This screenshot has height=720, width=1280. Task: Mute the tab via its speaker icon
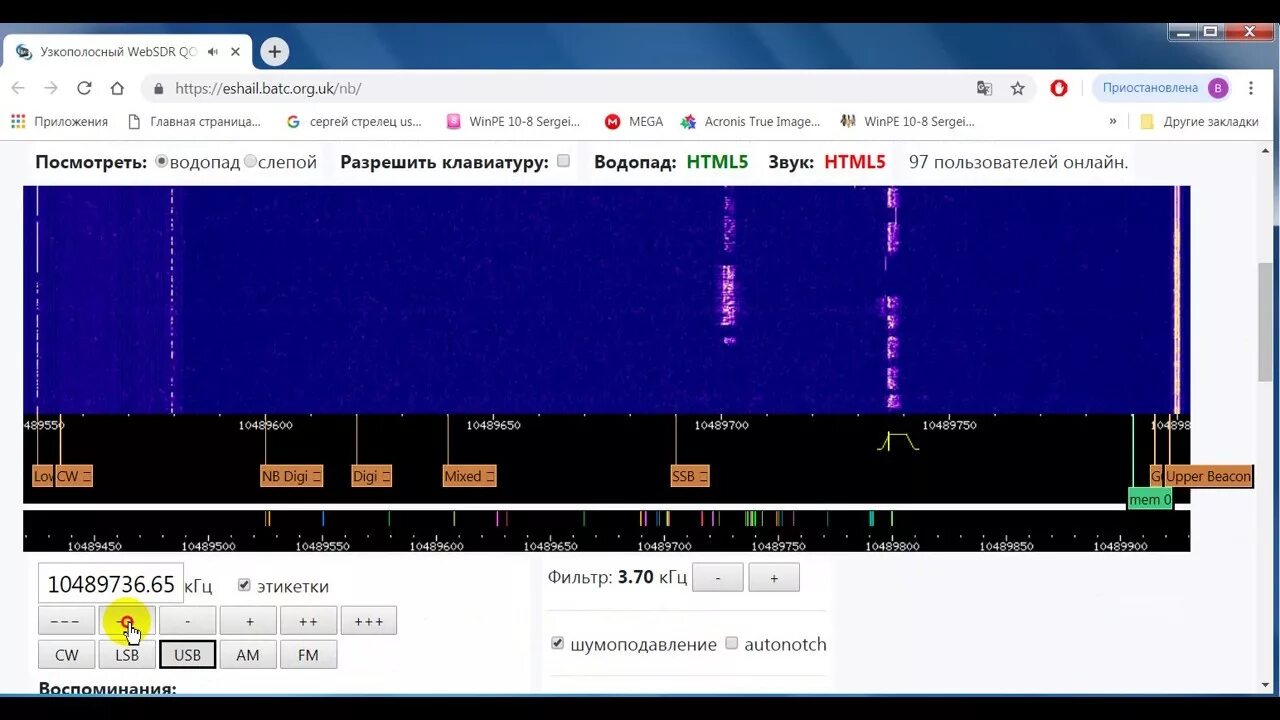212,52
